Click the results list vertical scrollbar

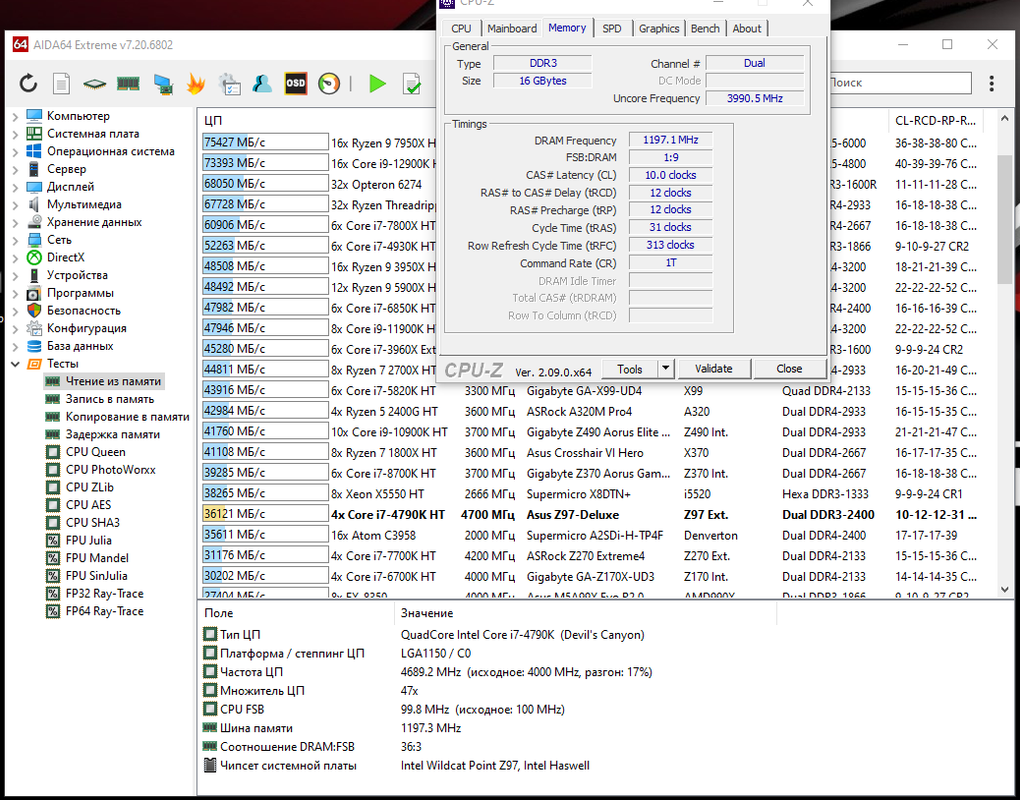(1004, 219)
